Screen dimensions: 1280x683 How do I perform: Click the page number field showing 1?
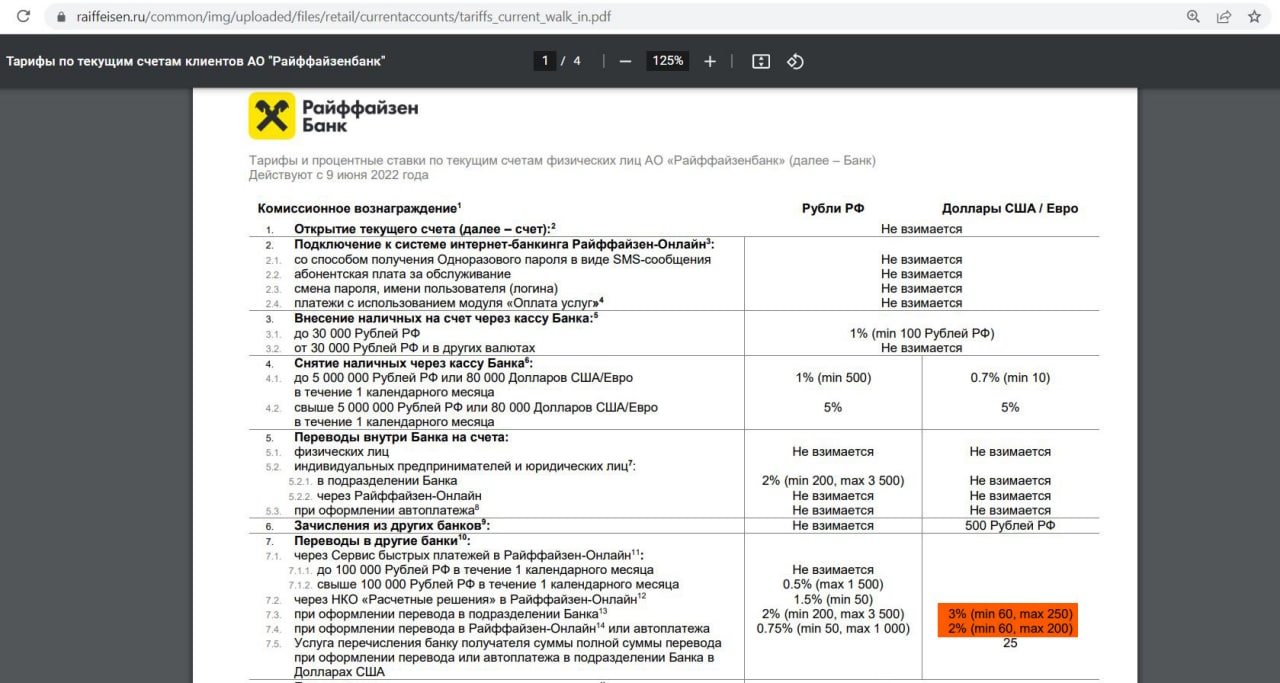click(545, 61)
